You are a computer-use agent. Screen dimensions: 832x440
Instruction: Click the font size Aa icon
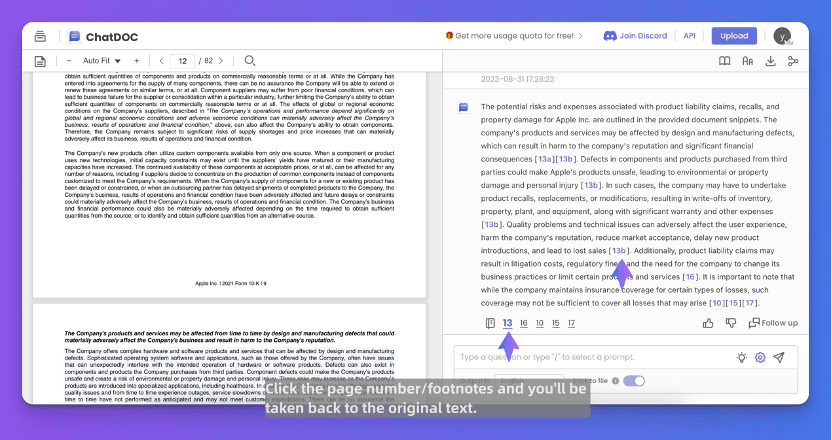pyautogui.click(x=747, y=61)
